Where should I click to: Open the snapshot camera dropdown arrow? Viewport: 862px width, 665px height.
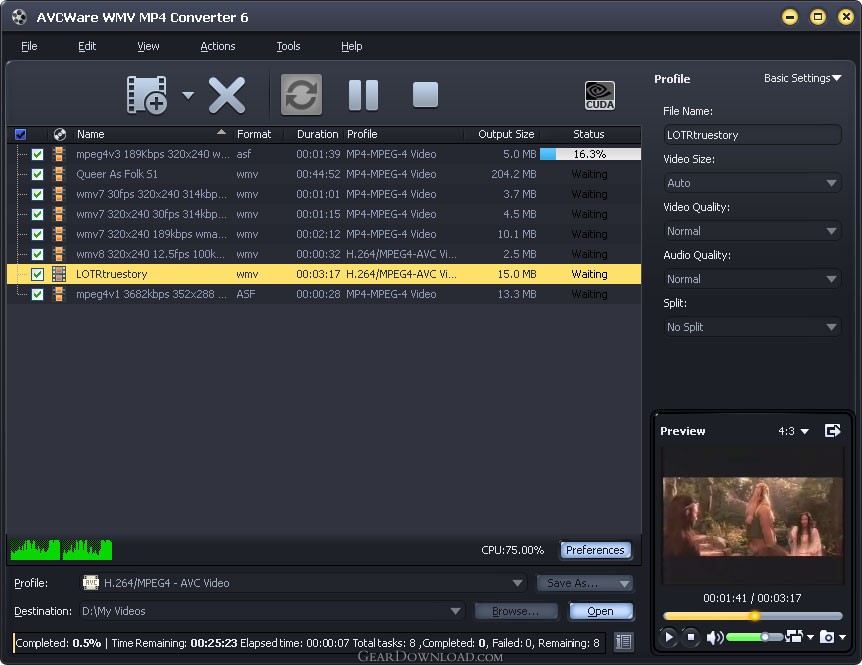[842, 637]
